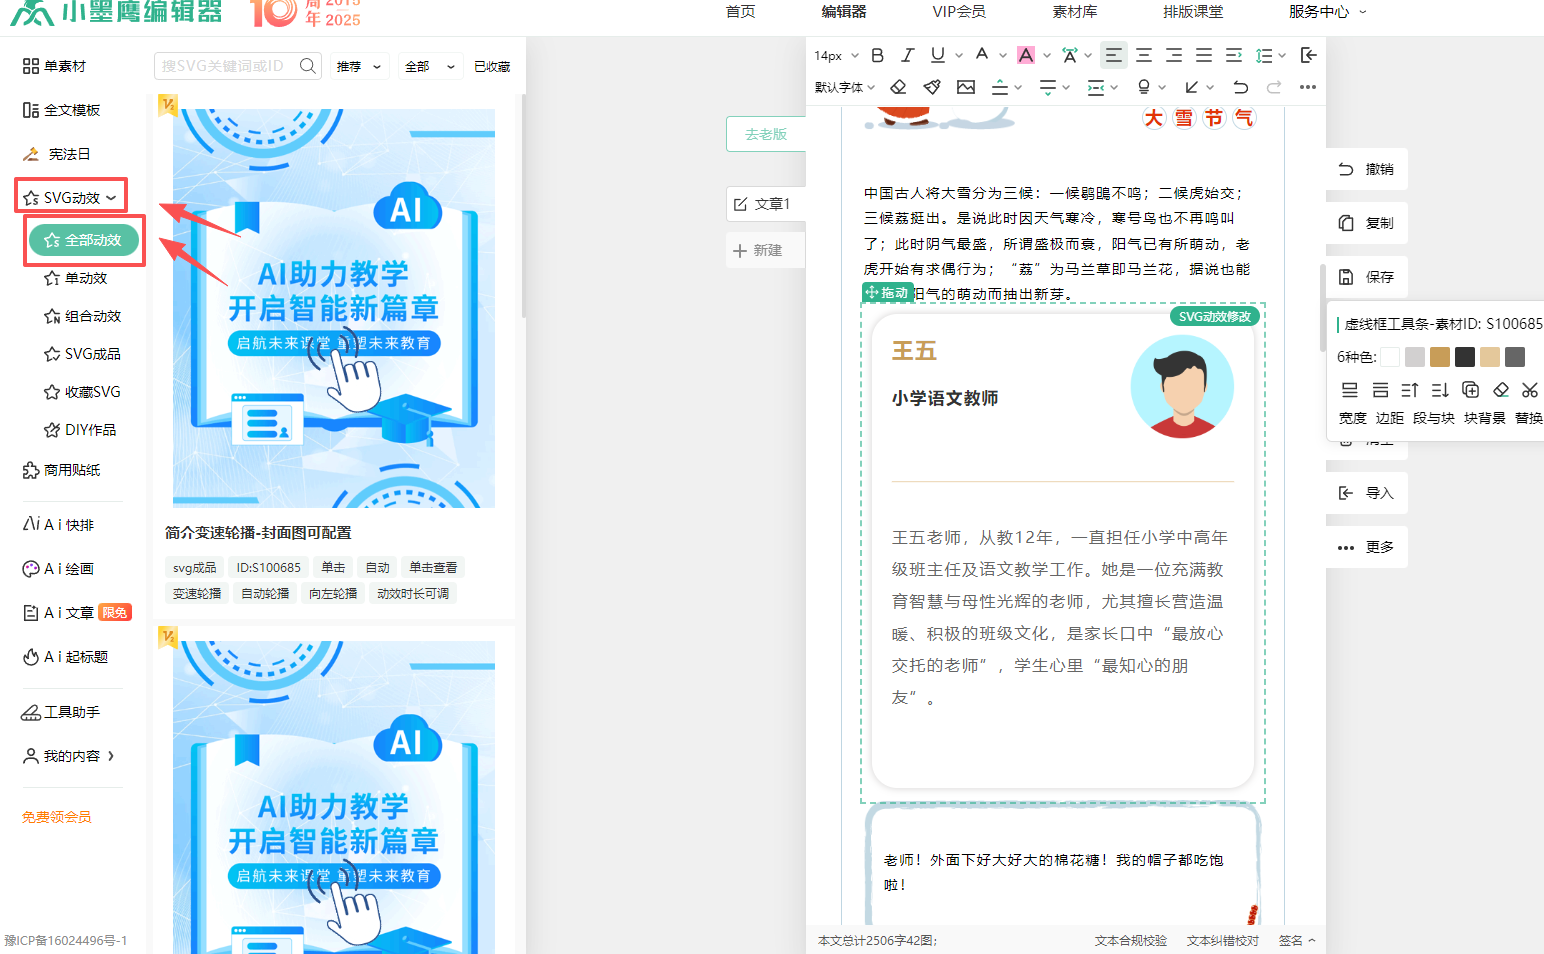Move the block down in the dashed-frame toolbar
The image size is (1544, 954).
[1440, 390]
